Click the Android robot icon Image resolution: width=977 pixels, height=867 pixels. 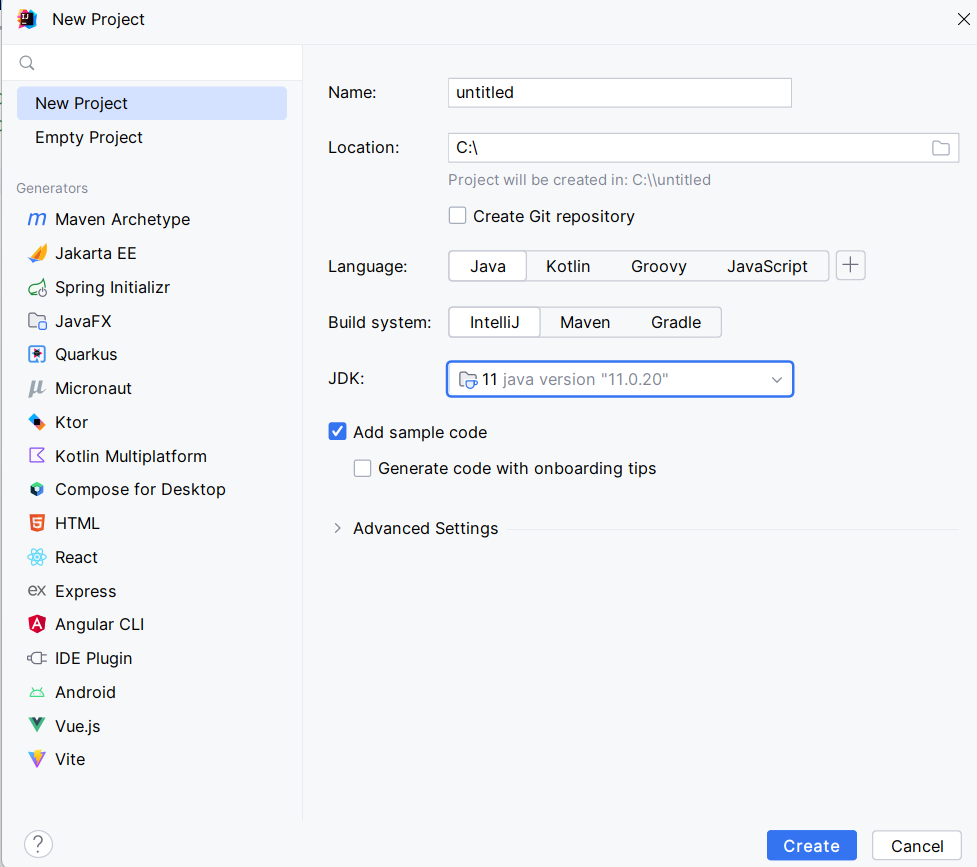[37, 692]
